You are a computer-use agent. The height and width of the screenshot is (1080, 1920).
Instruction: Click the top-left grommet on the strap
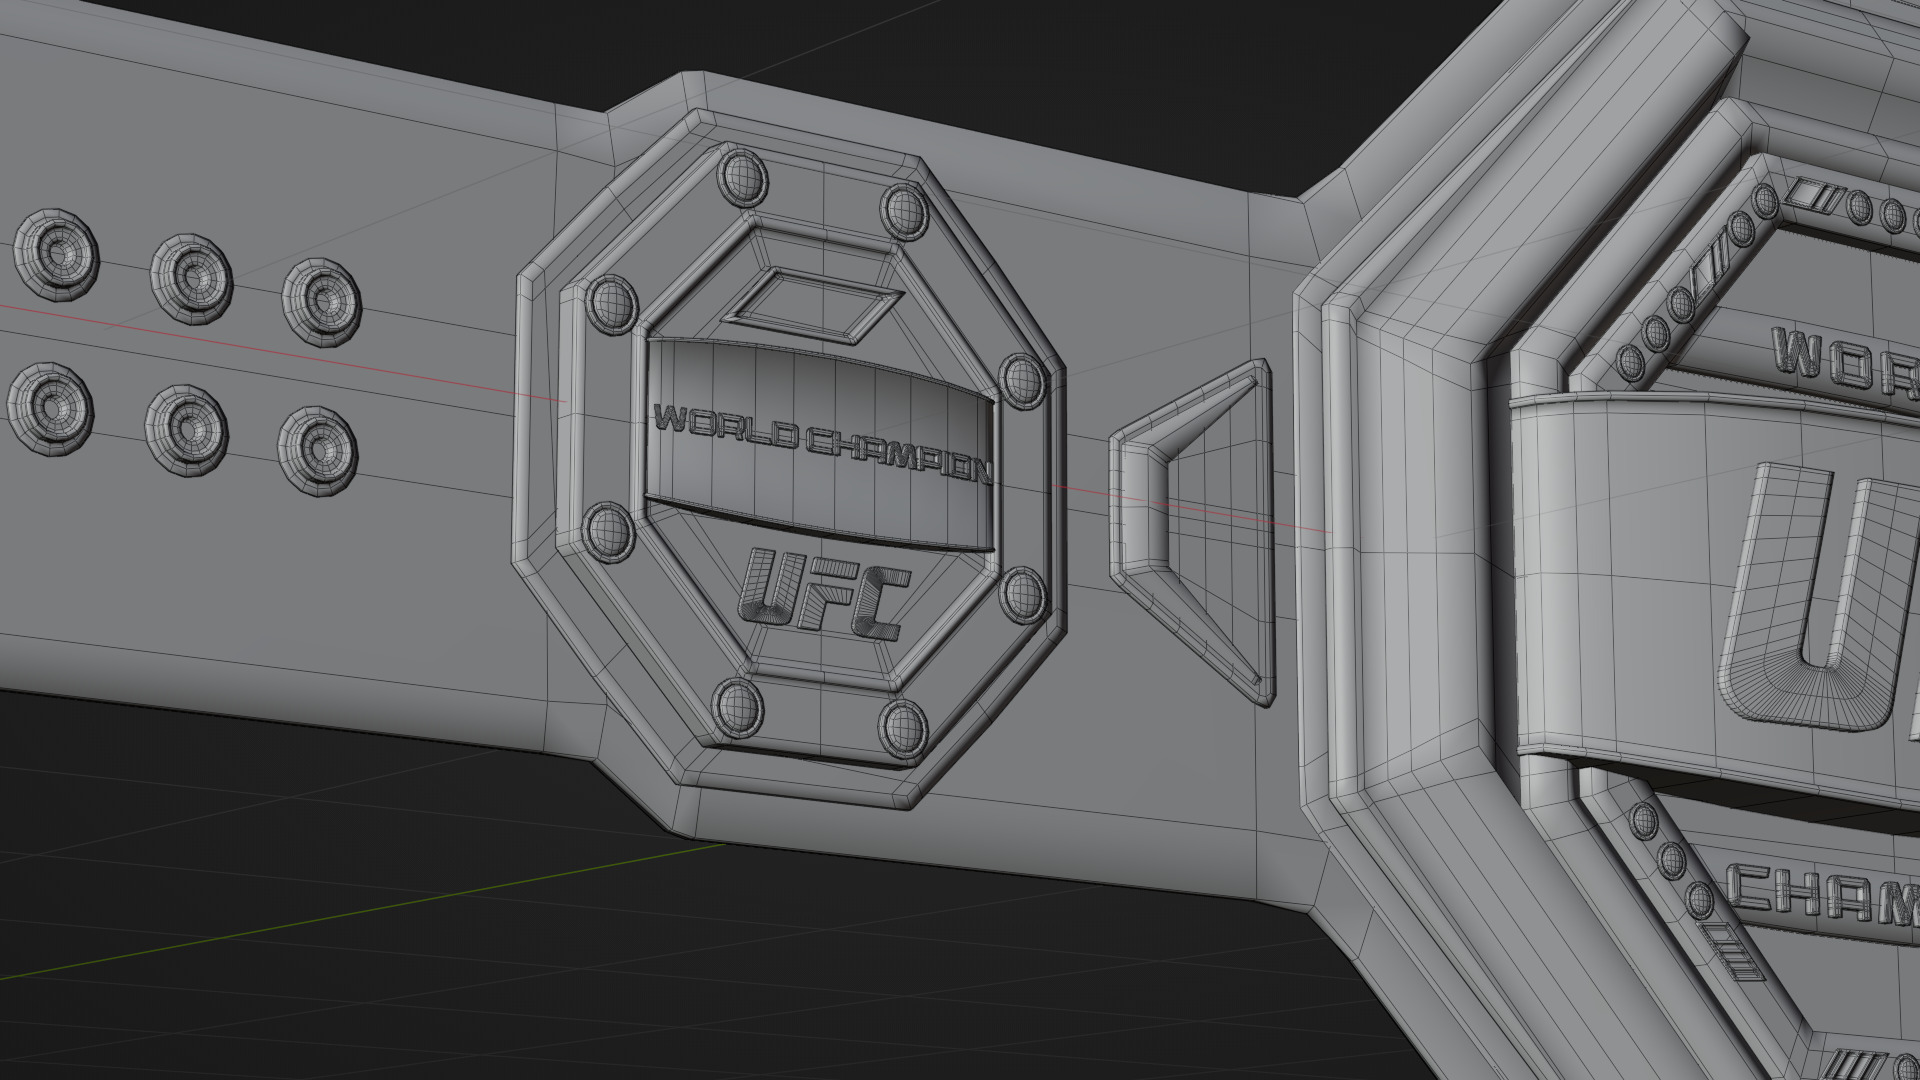(56, 254)
